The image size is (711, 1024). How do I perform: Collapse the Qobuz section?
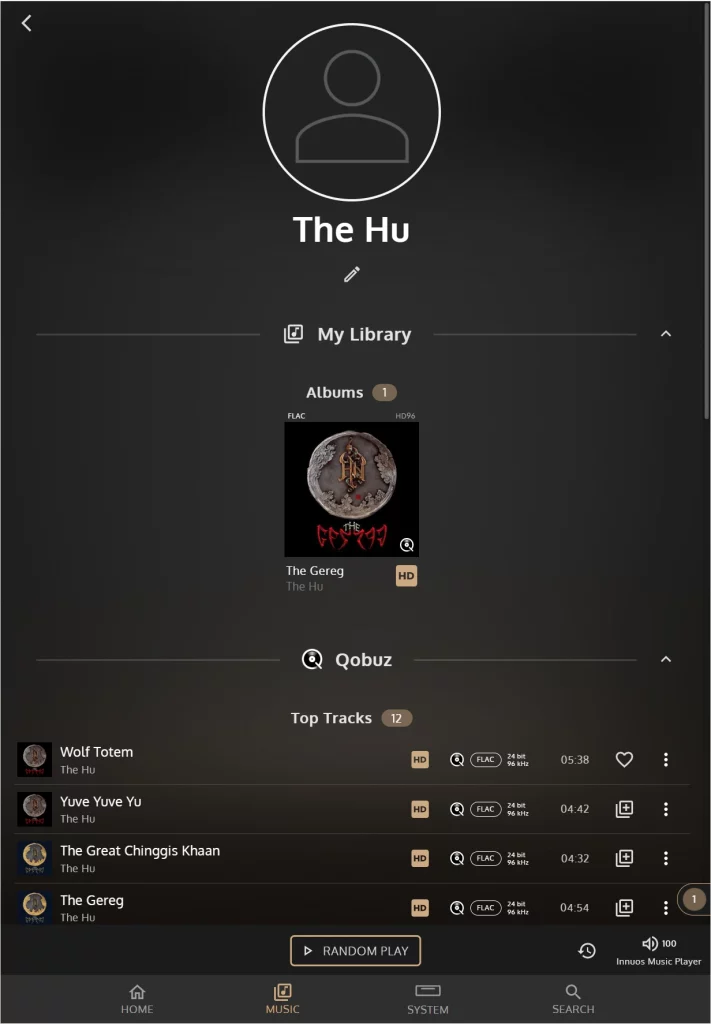(x=665, y=659)
